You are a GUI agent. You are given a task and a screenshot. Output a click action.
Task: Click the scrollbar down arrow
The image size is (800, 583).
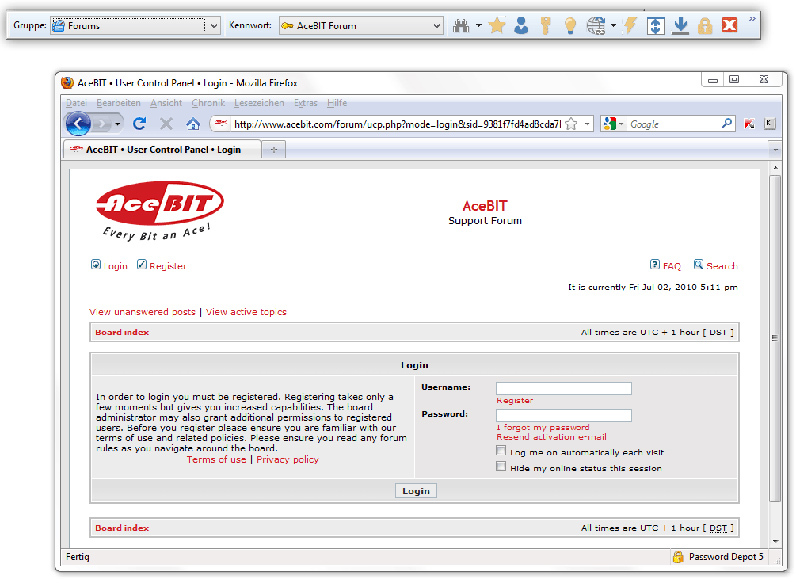point(776,541)
